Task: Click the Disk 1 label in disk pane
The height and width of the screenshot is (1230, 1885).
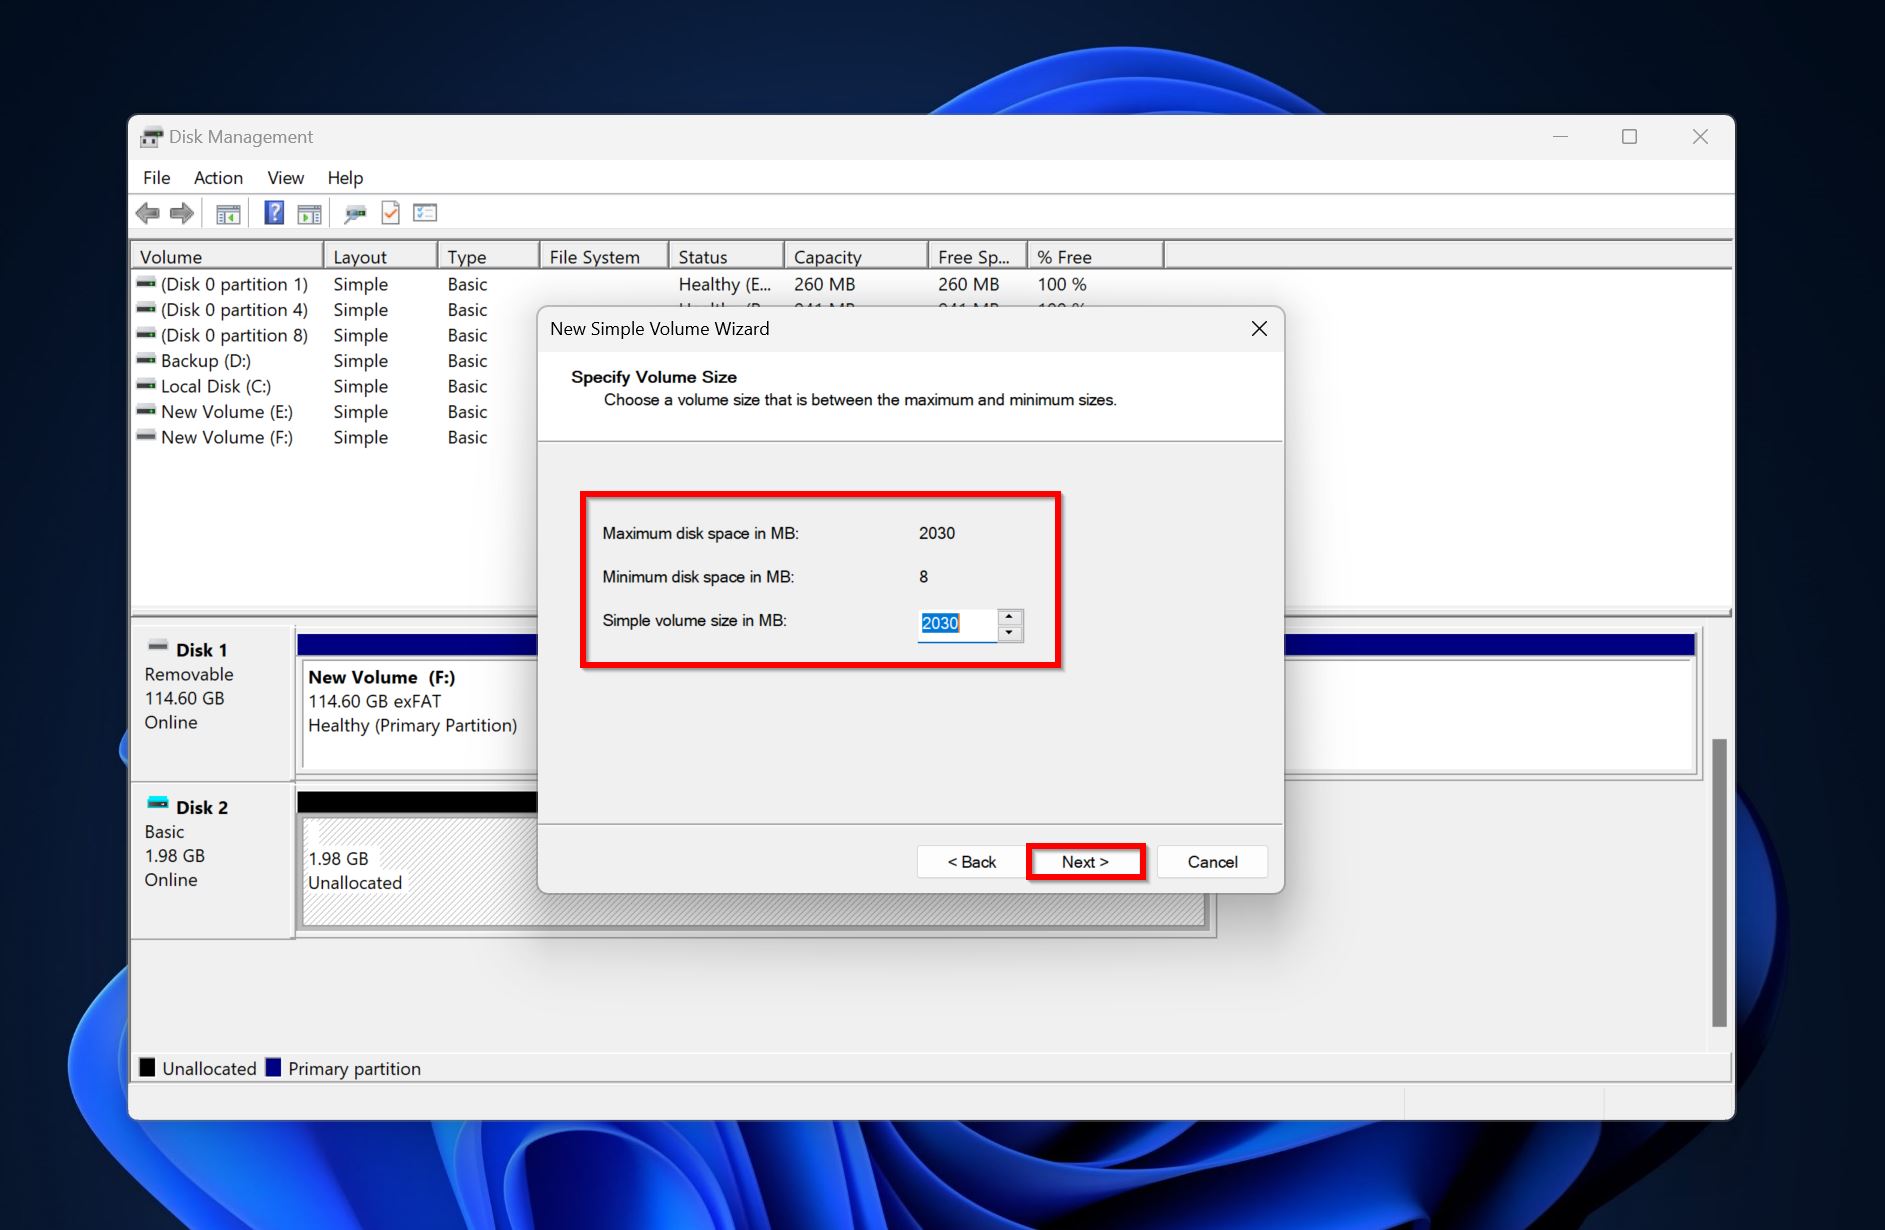Action: (x=202, y=650)
